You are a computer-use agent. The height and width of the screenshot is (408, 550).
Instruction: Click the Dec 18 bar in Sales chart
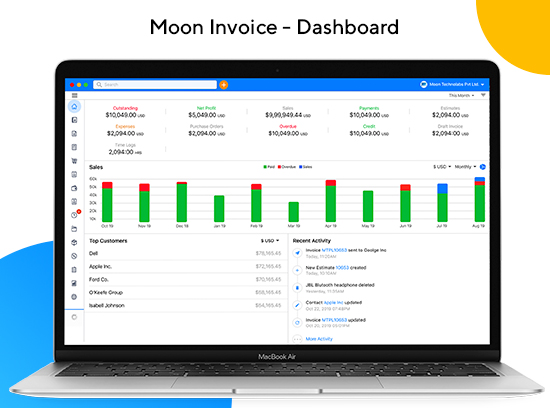coord(182,202)
